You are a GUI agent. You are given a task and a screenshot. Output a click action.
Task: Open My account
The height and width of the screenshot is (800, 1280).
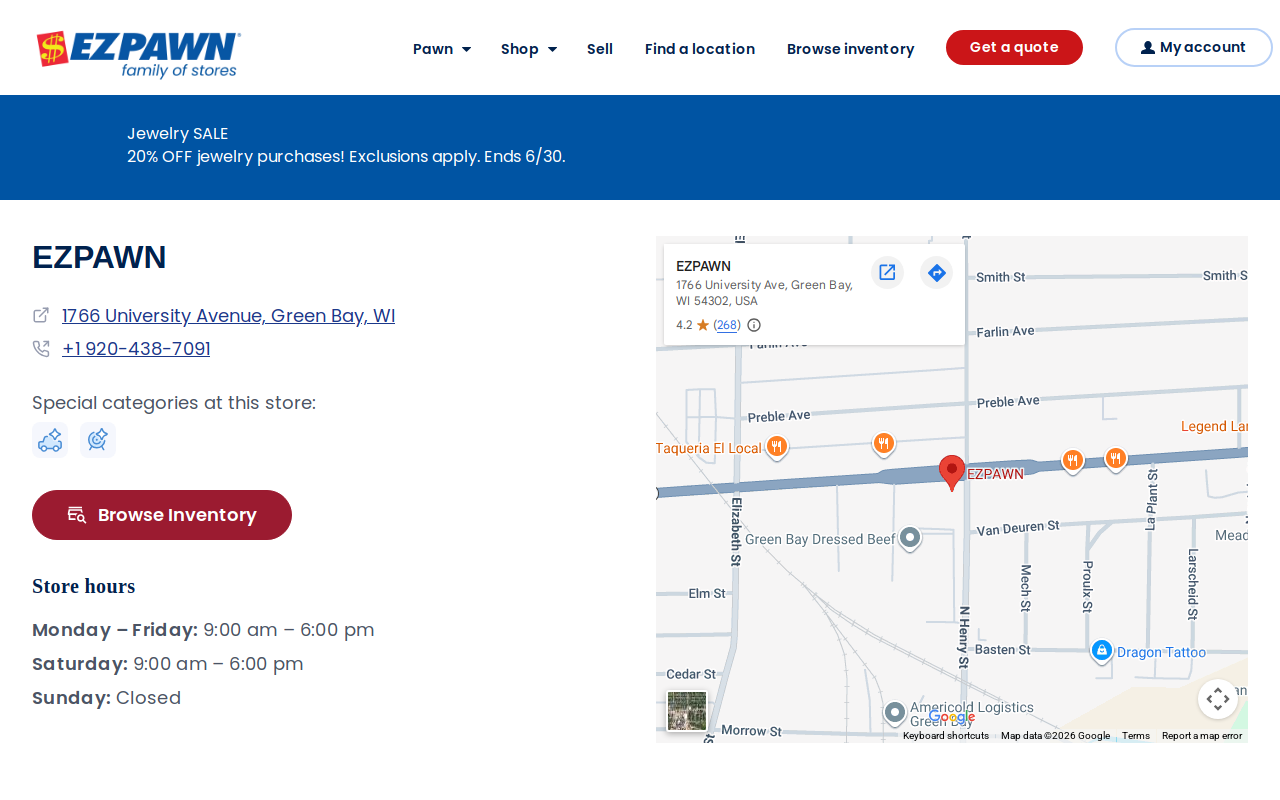coord(1194,47)
